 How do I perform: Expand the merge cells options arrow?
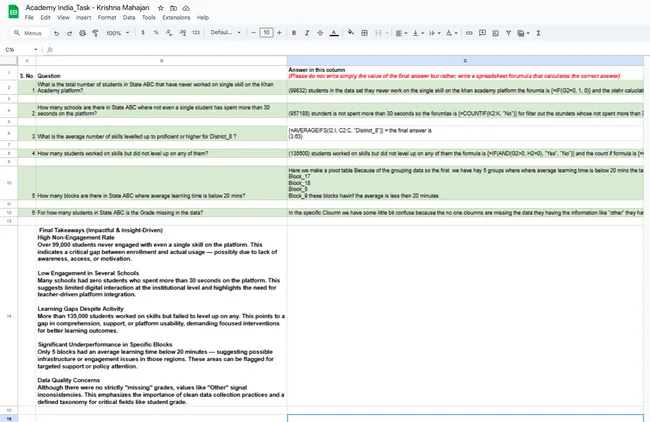[x=387, y=33]
